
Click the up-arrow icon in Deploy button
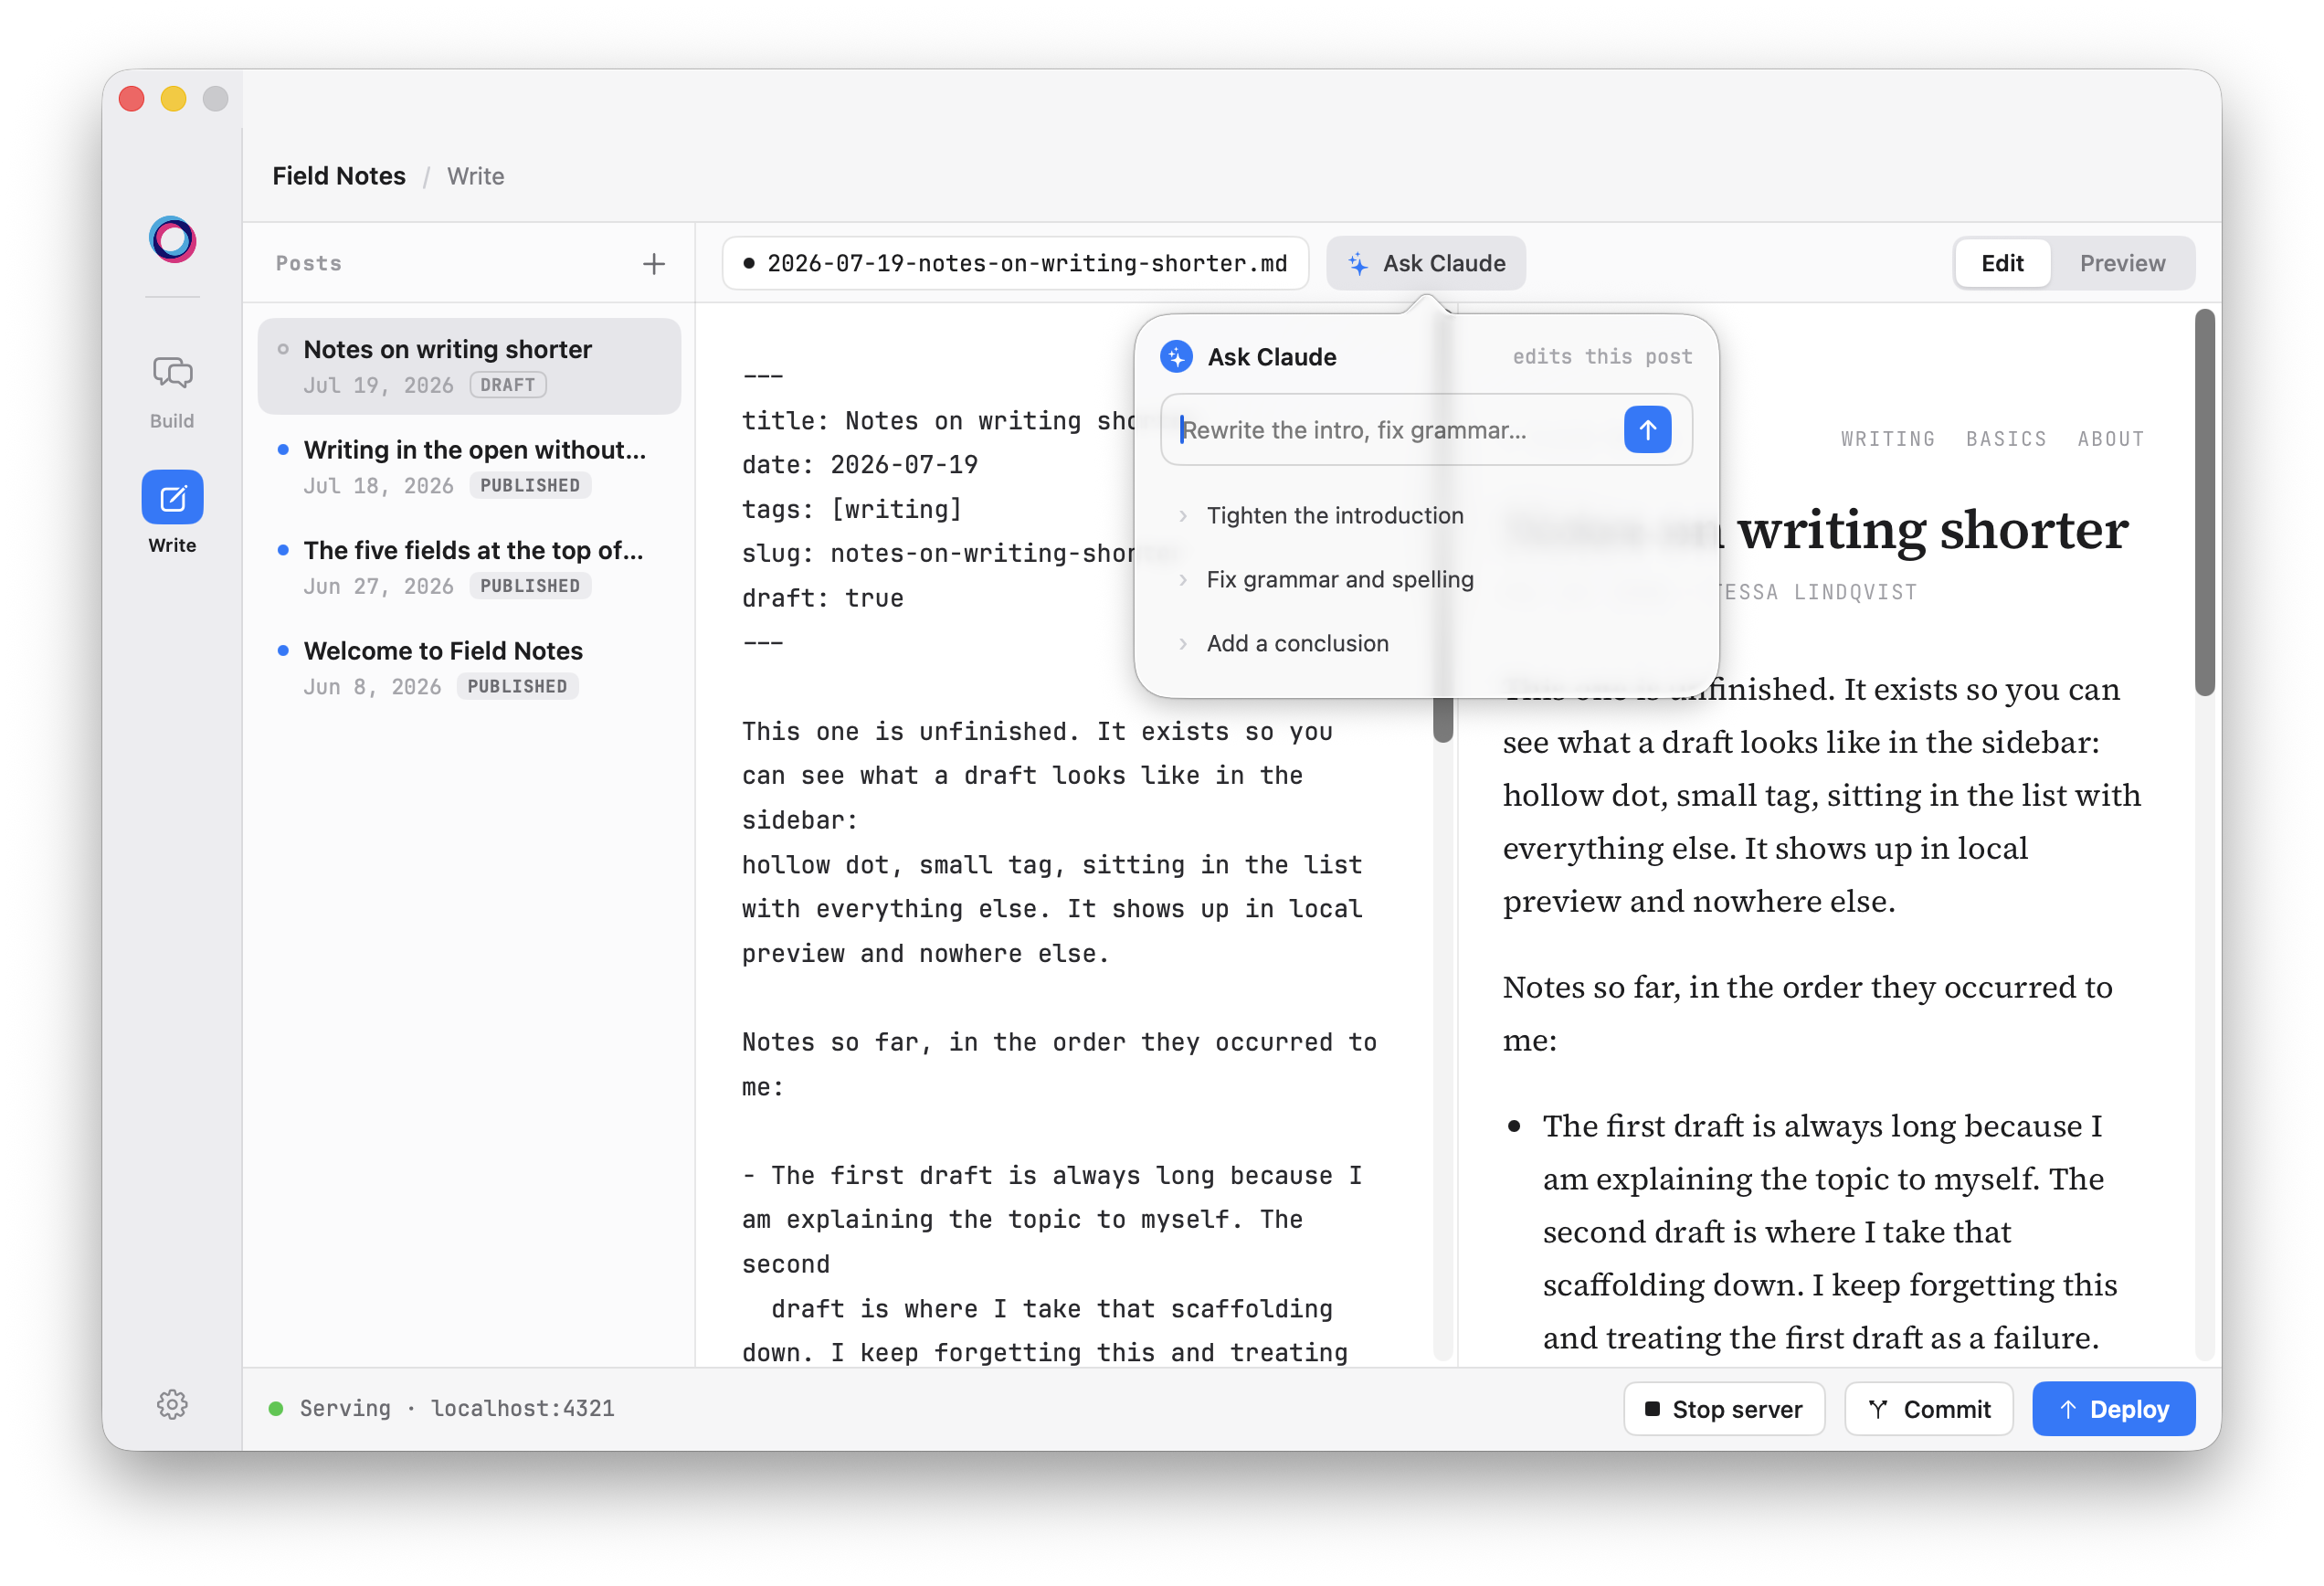click(x=2067, y=1409)
